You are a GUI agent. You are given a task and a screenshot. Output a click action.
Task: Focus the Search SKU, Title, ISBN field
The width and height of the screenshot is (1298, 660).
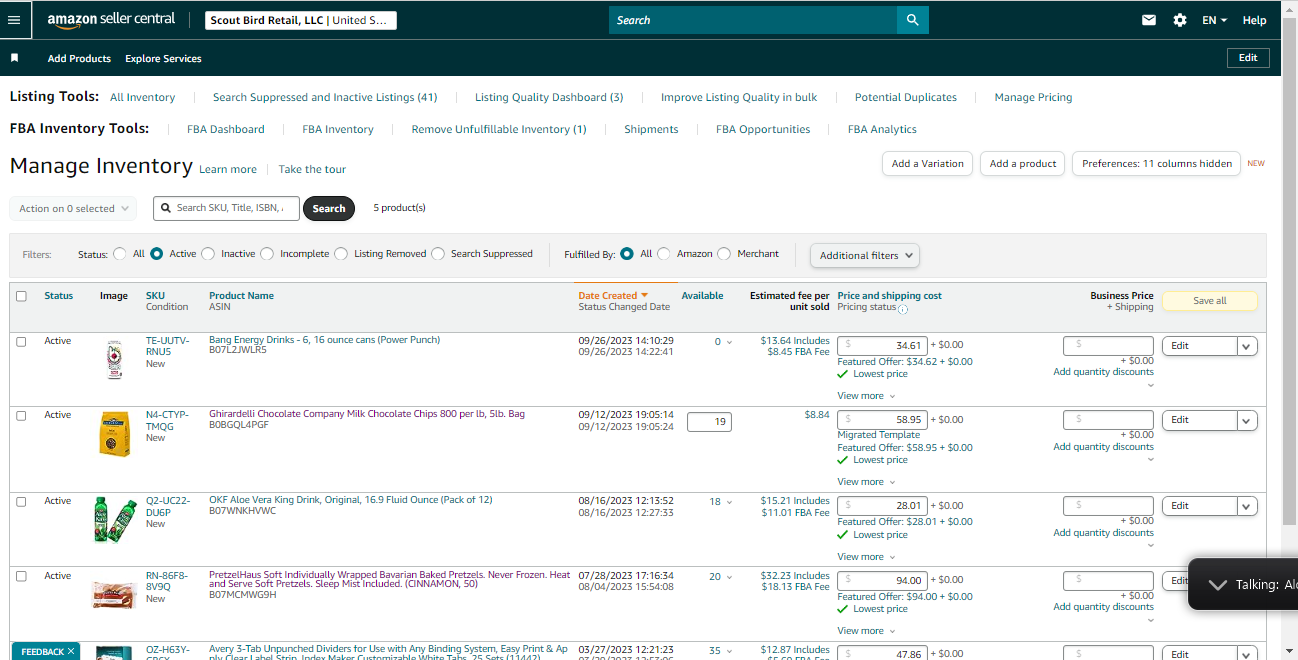(x=226, y=208)
